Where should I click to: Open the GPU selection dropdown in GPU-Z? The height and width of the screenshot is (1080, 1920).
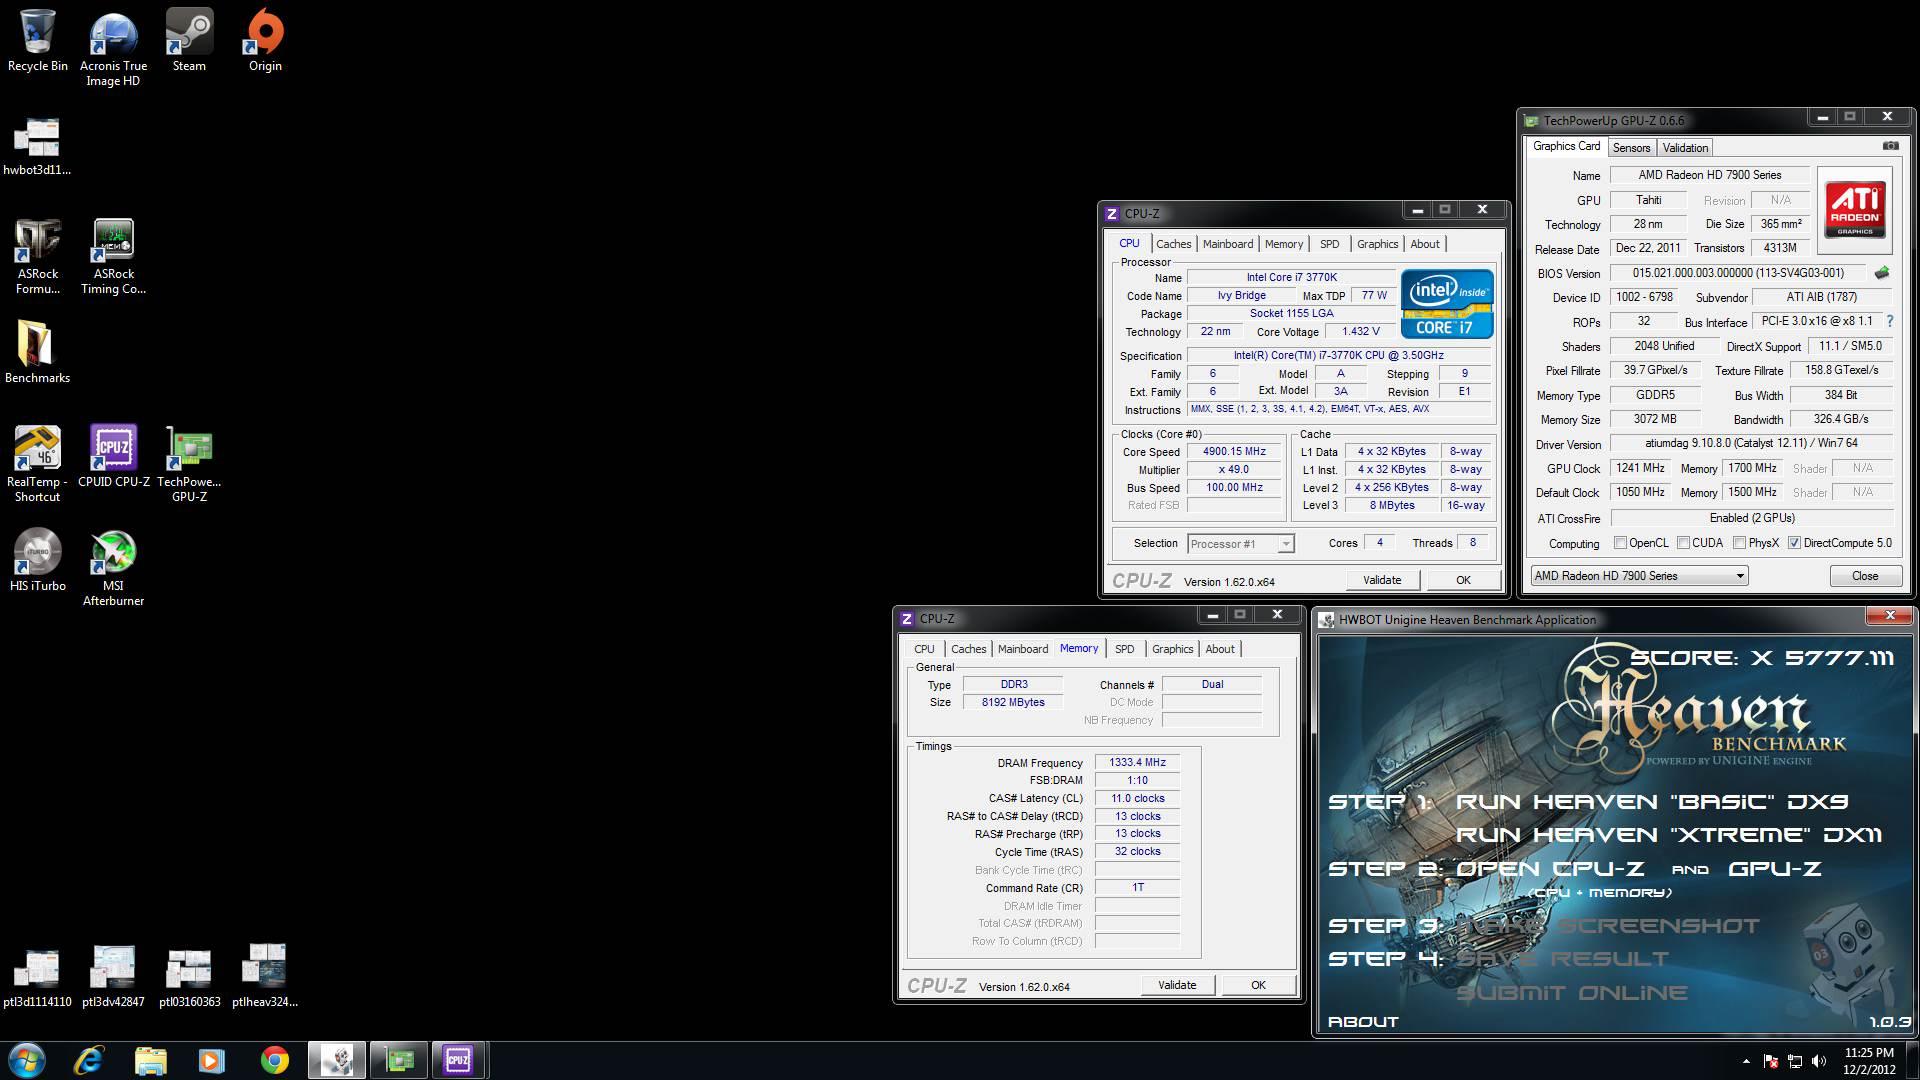pos(1639,576)
